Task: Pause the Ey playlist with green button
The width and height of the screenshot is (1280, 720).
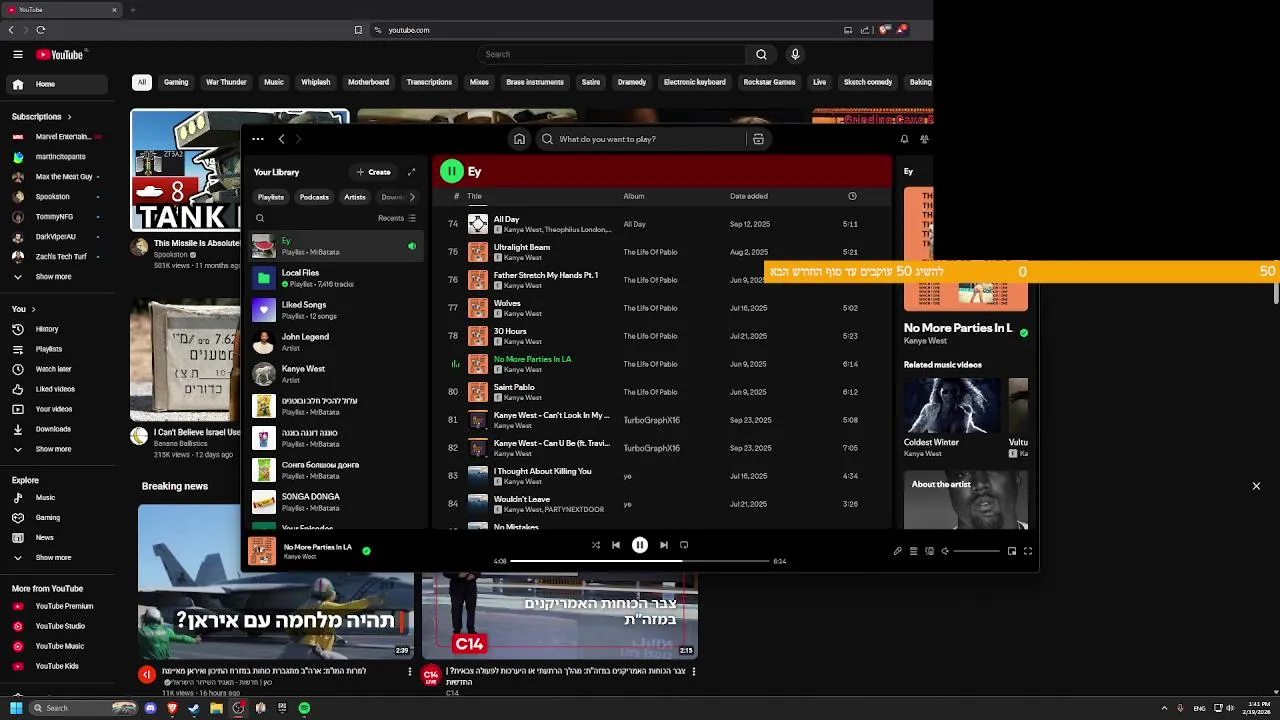Action: [x=451, y=171]
